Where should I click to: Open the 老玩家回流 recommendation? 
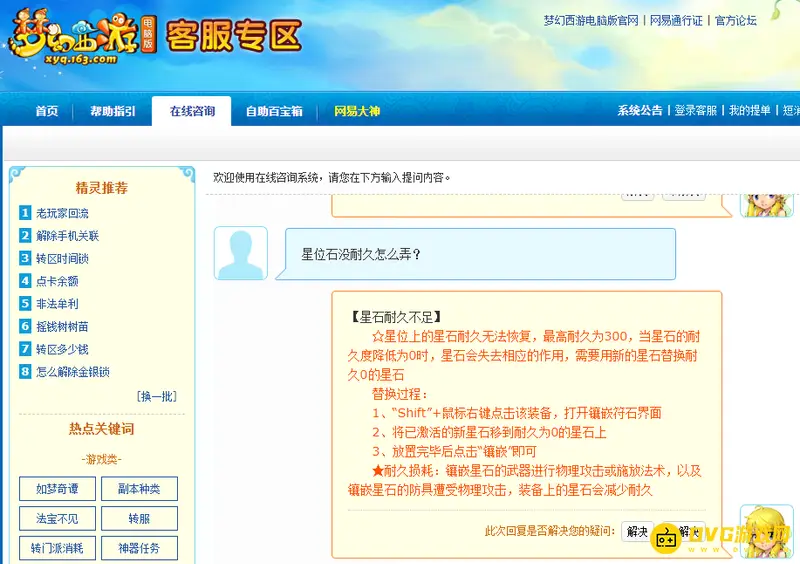tap(62, 213)
